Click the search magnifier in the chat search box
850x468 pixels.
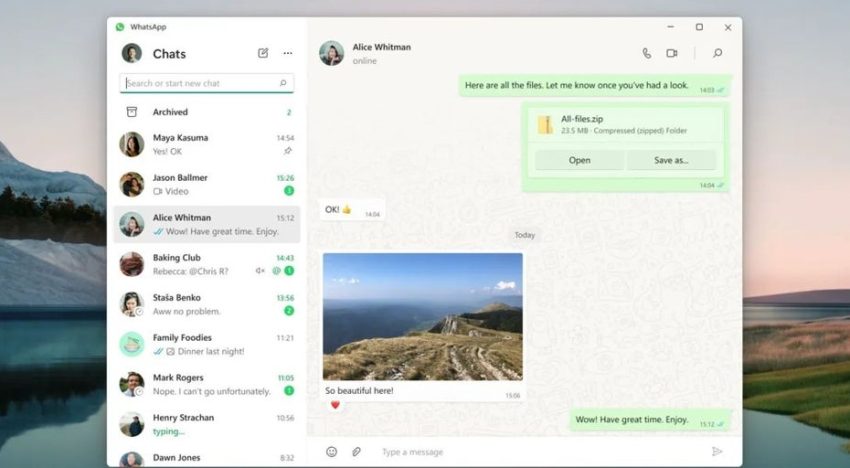[x=283, y=83]
